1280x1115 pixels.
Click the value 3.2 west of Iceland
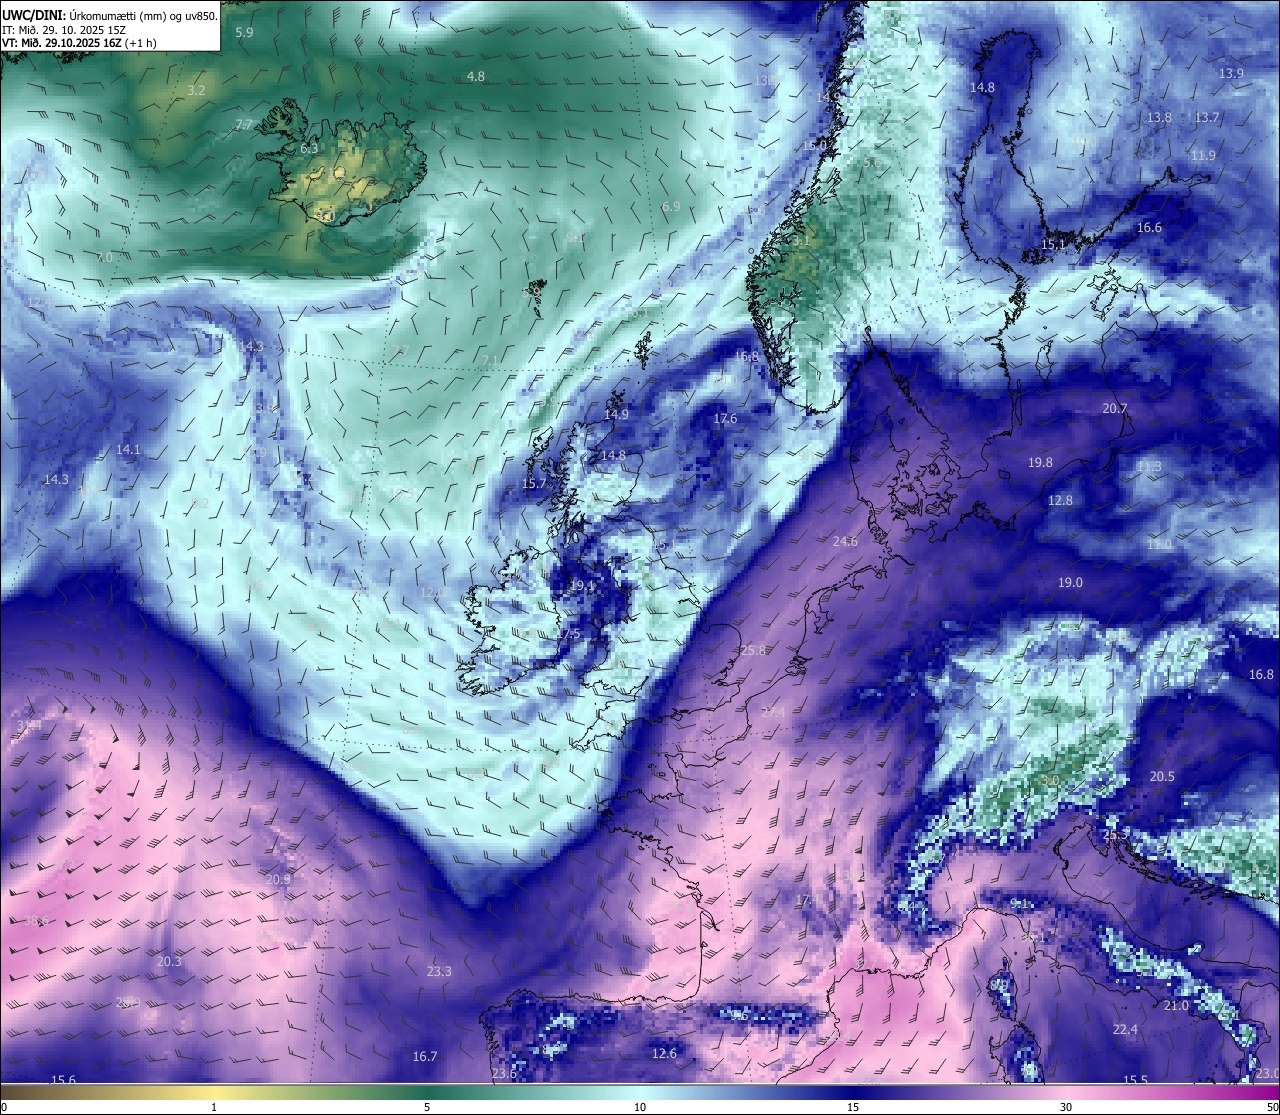(x=196, y=91)
